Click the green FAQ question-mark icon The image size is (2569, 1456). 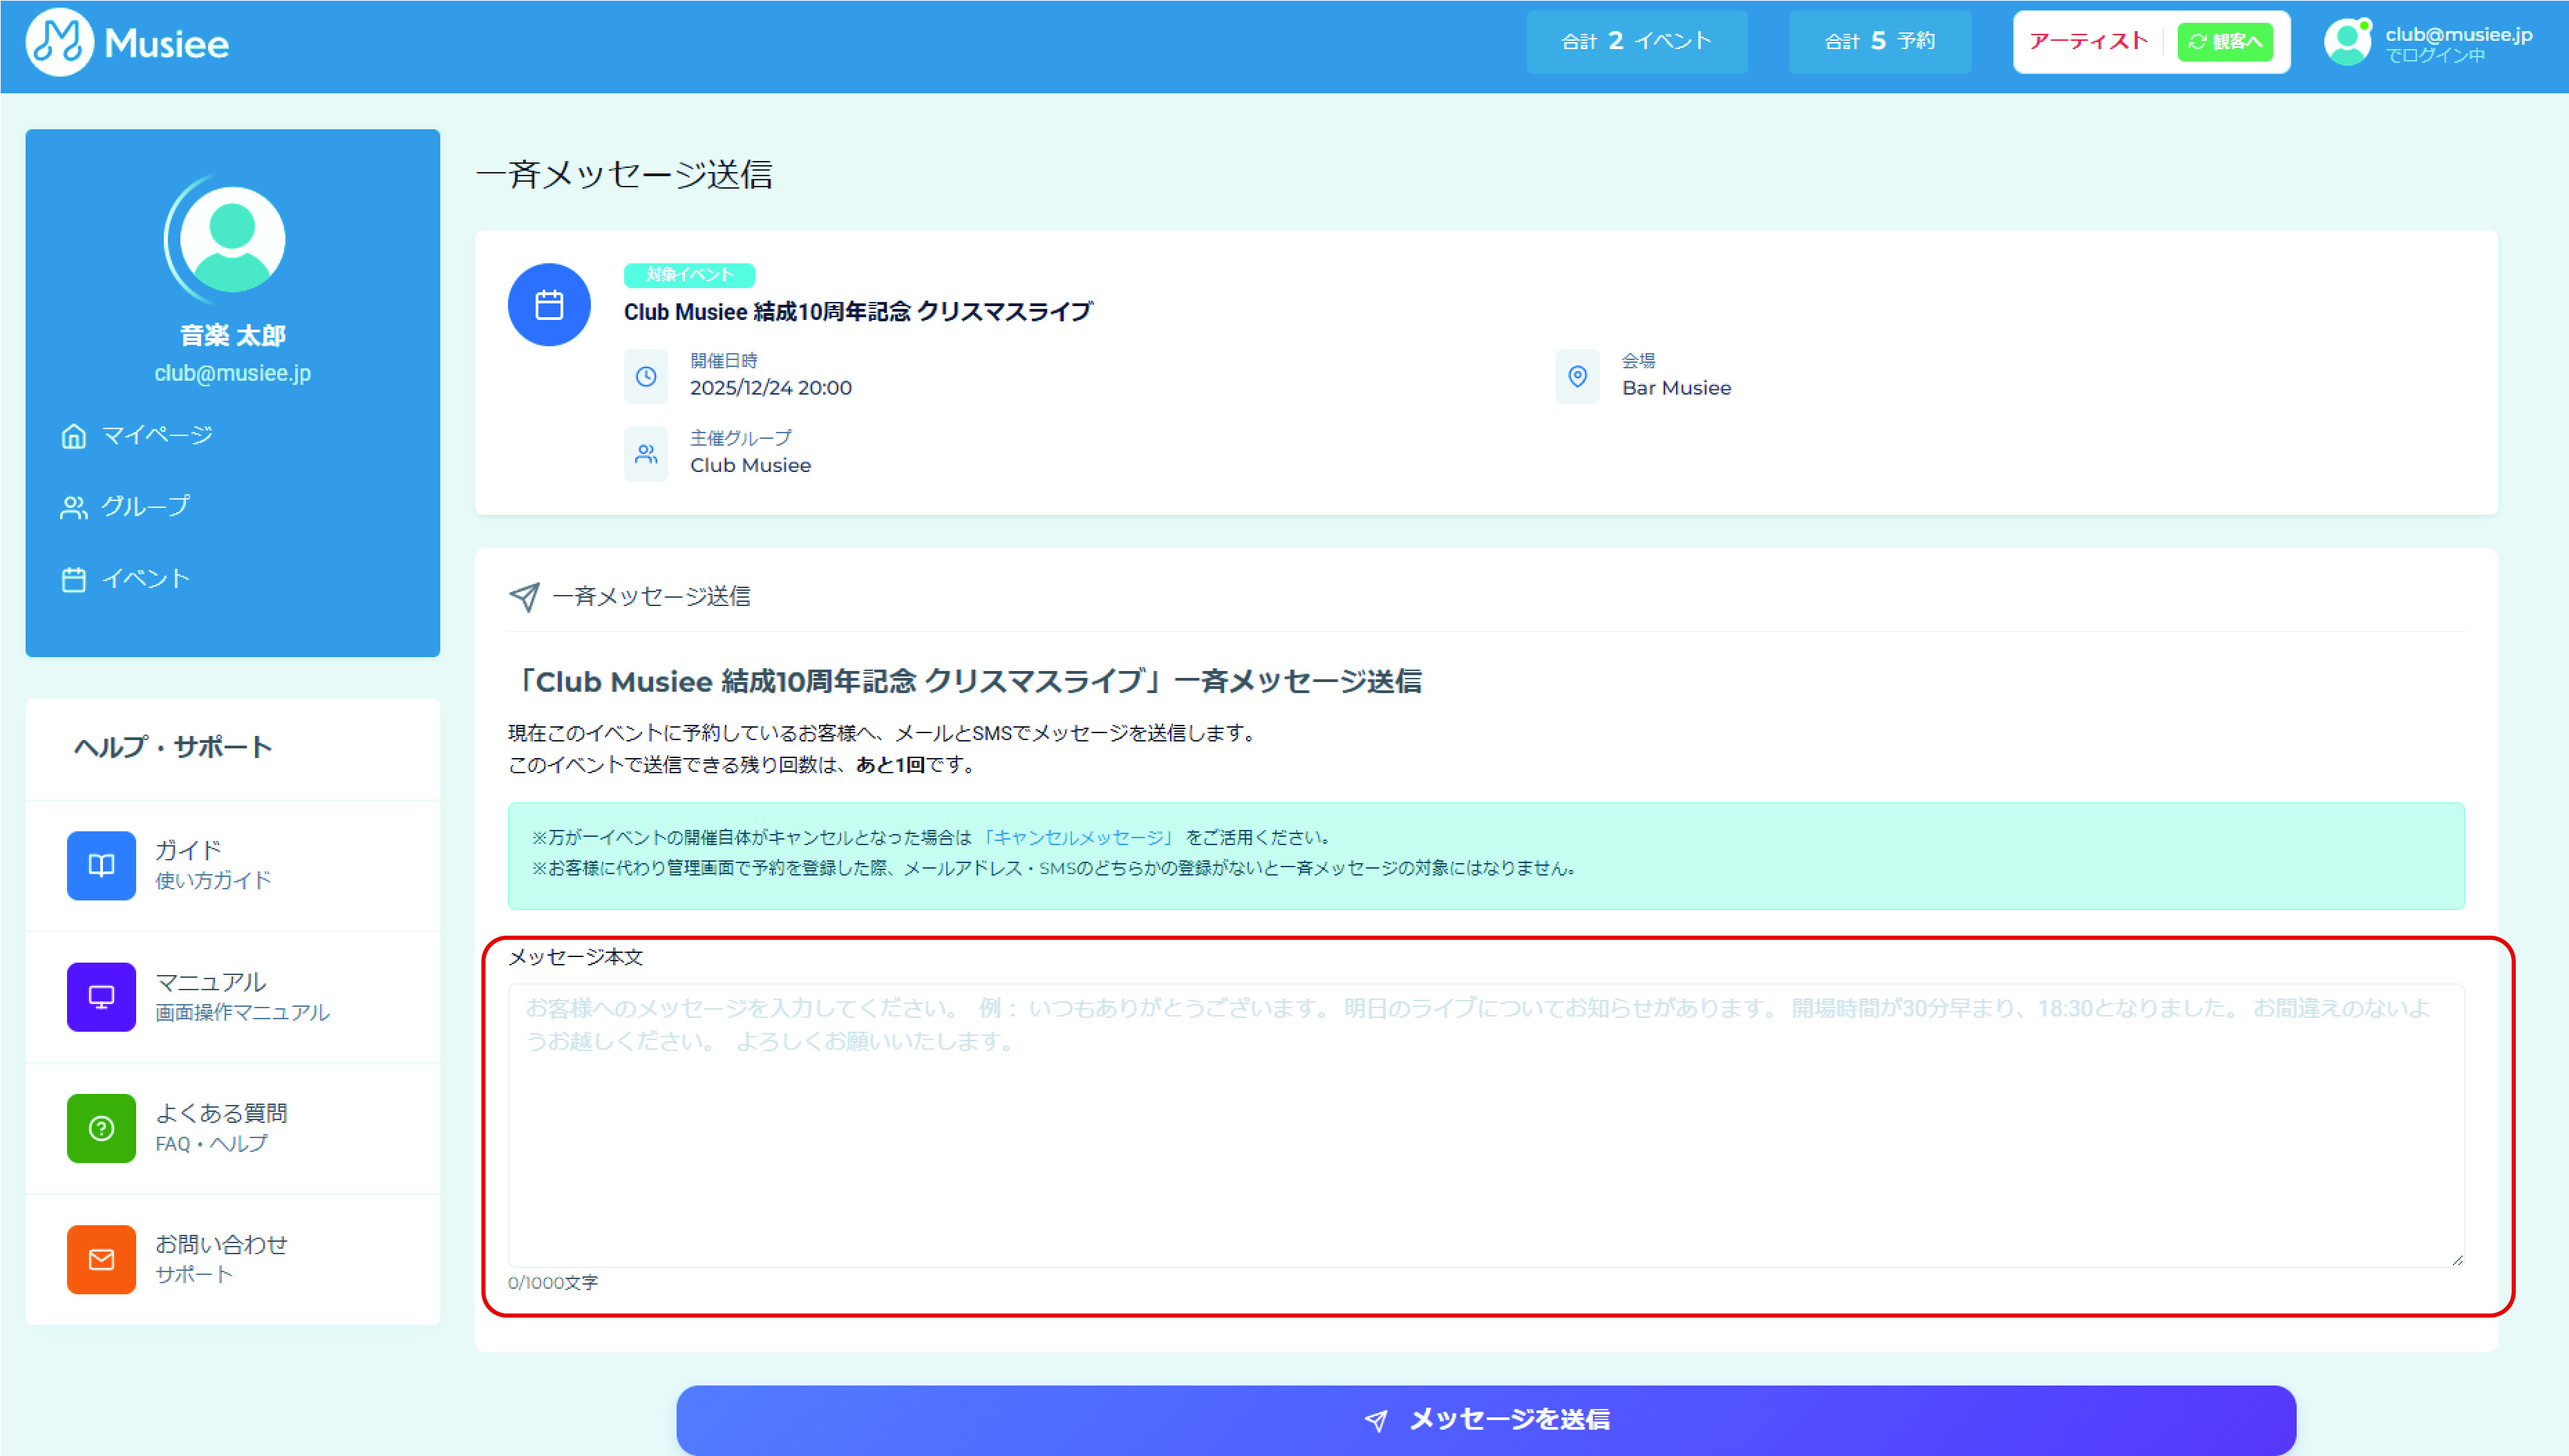pyautogui.click(x=101, y=1127)
